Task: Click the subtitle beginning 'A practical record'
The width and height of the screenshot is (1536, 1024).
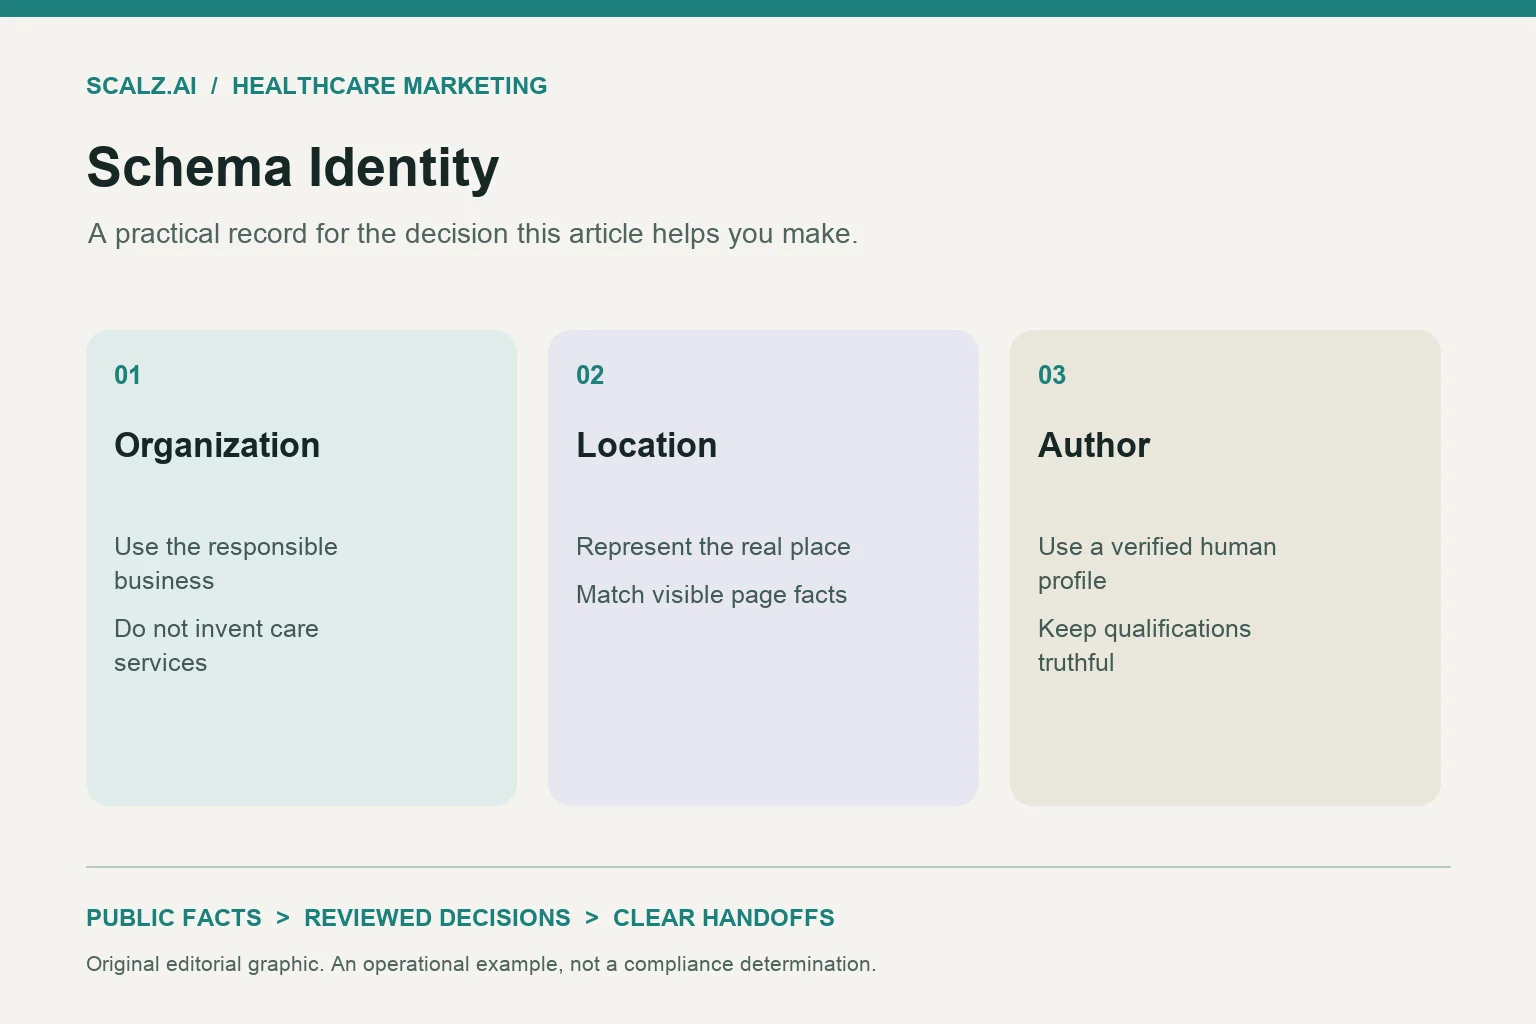Action: tap(473, 234)
